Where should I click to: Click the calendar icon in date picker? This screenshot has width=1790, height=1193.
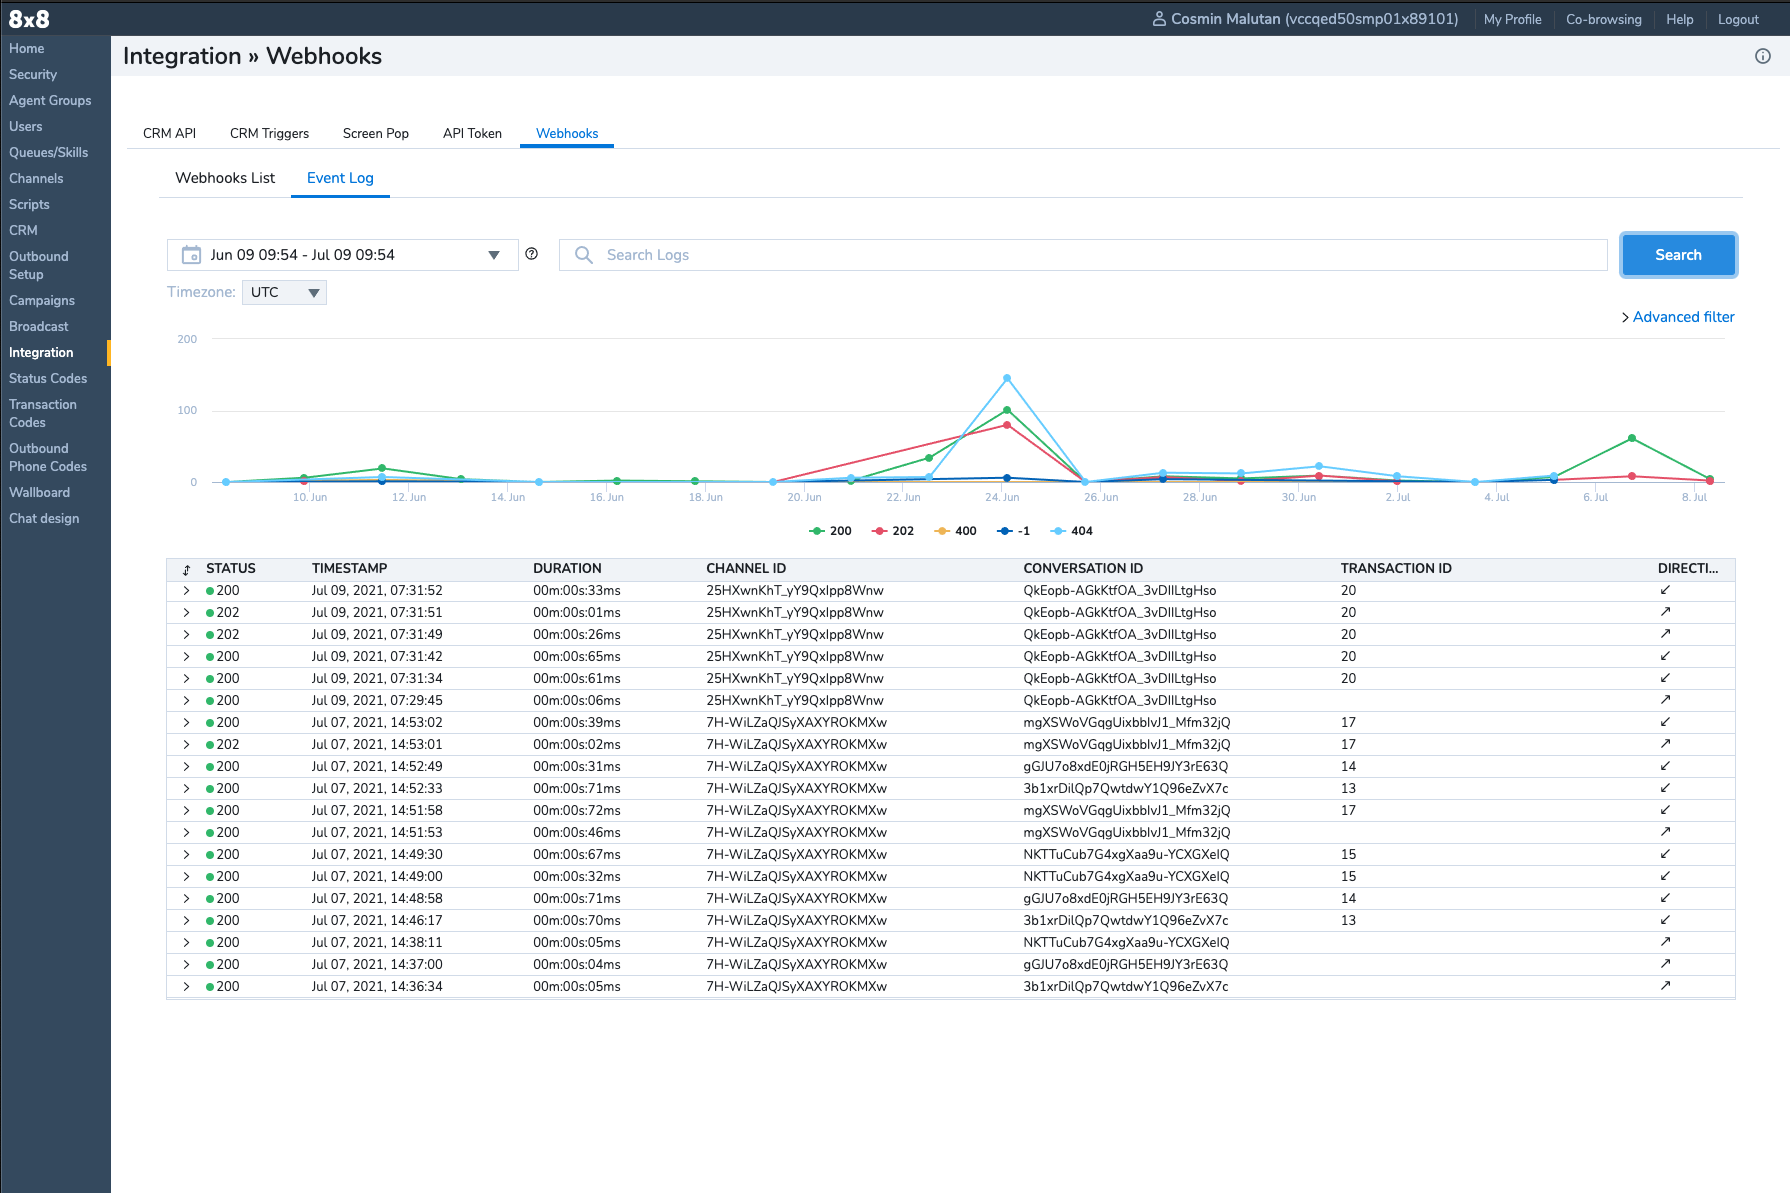[191, 255]
